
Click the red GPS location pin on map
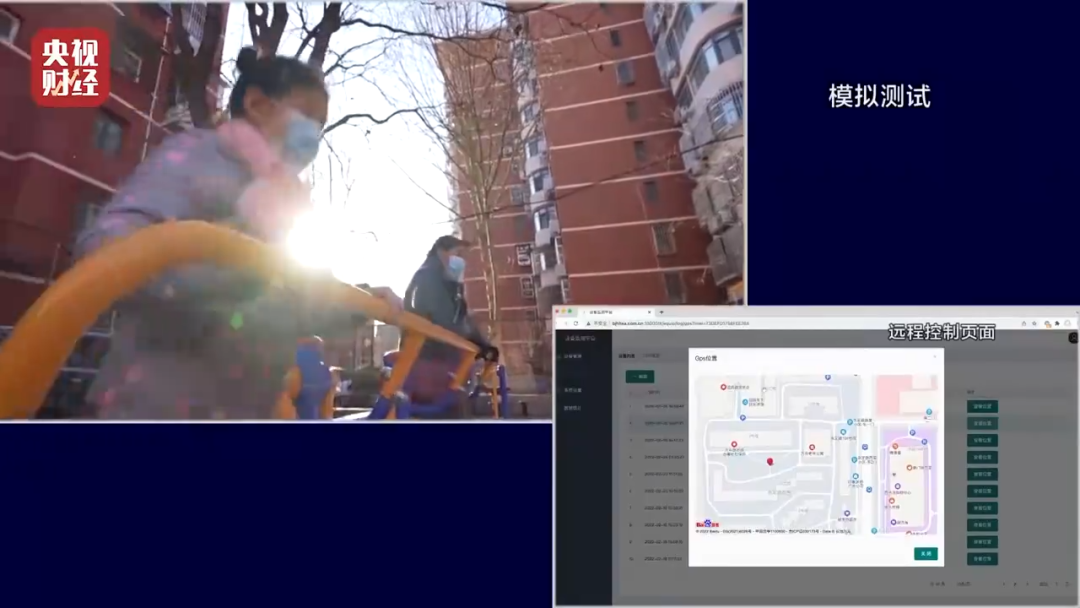(x=769, y=461)
